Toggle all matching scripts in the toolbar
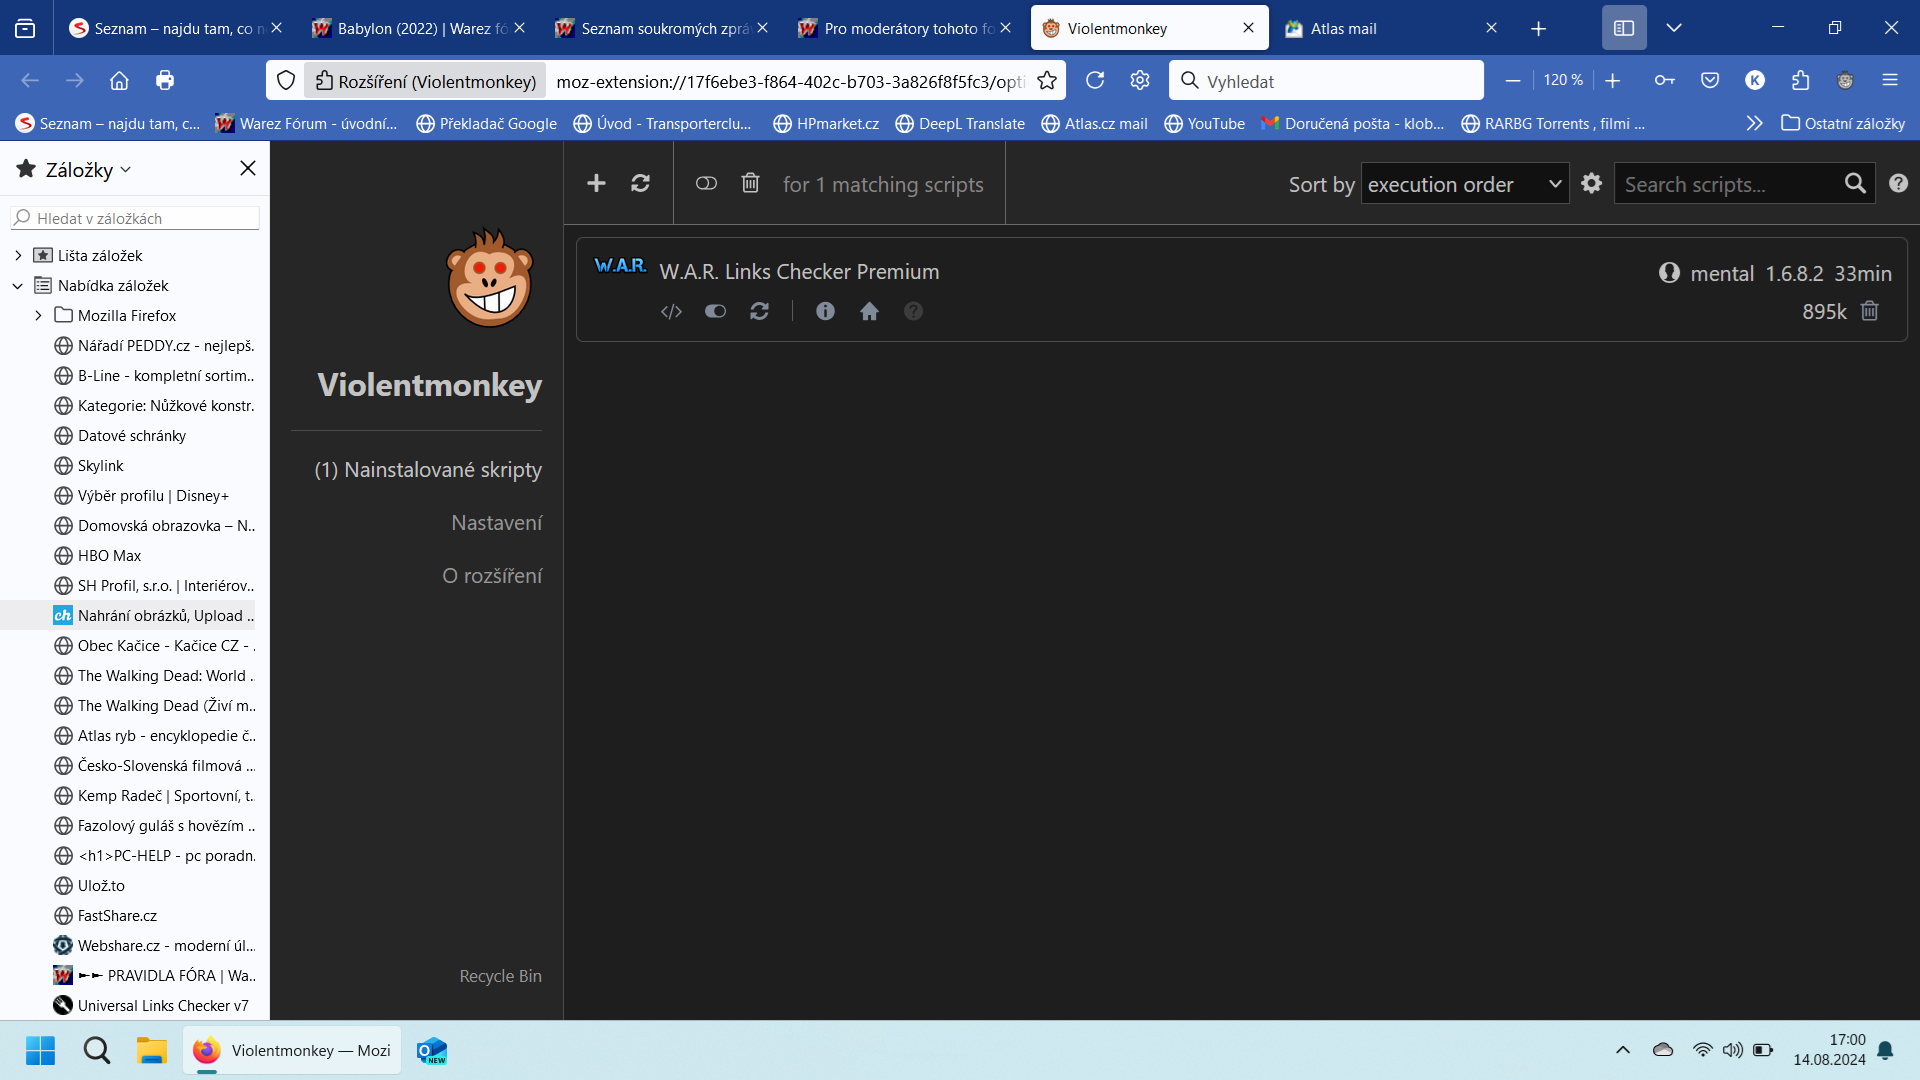This screenshot has height=1080, width=1920. [706, 183]
